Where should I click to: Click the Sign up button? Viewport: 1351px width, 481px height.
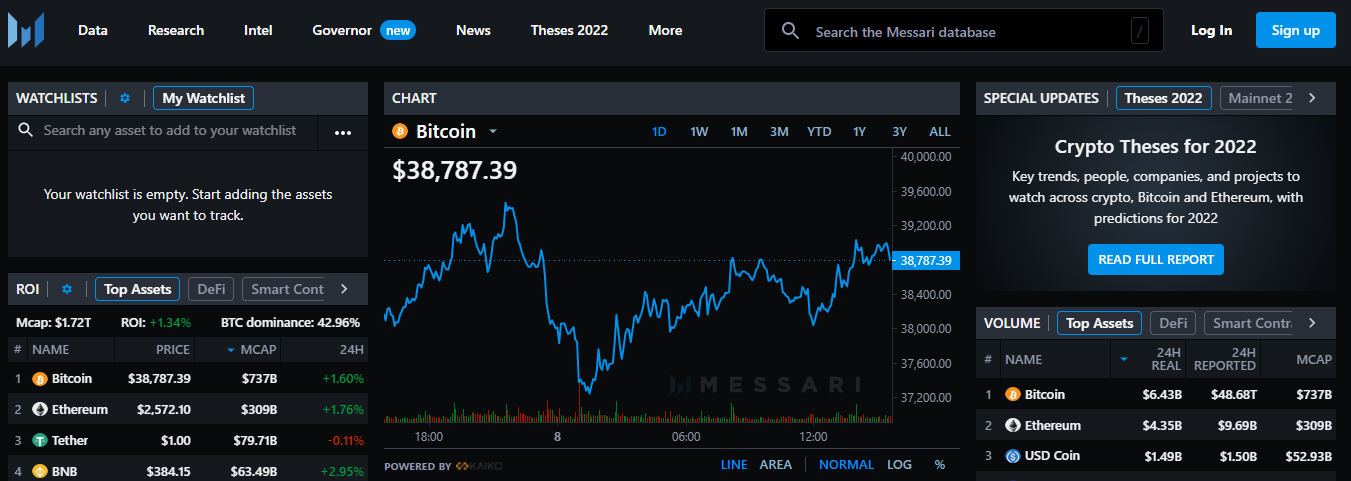[1296, 30]
